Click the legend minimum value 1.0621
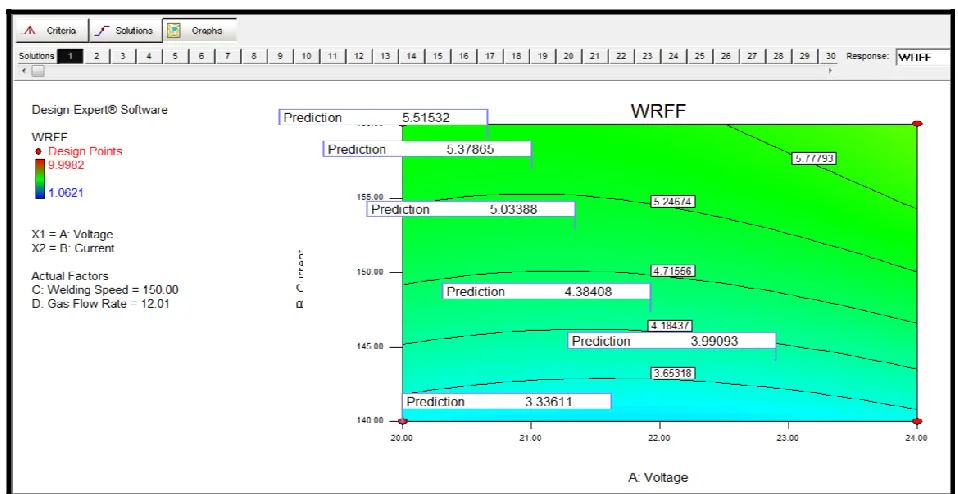This screenshot has width=958, height=494. [65, 193]
